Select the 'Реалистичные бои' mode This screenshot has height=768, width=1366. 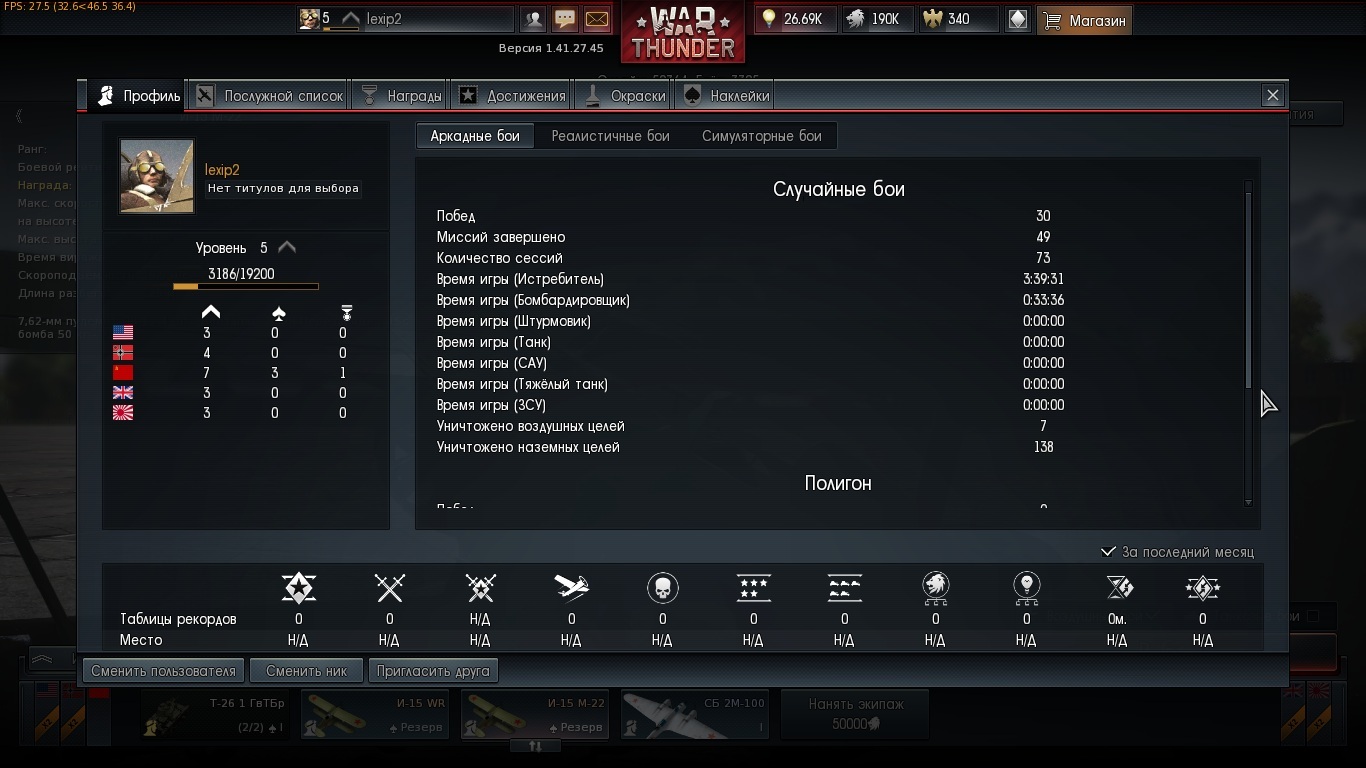pos(610,136)
